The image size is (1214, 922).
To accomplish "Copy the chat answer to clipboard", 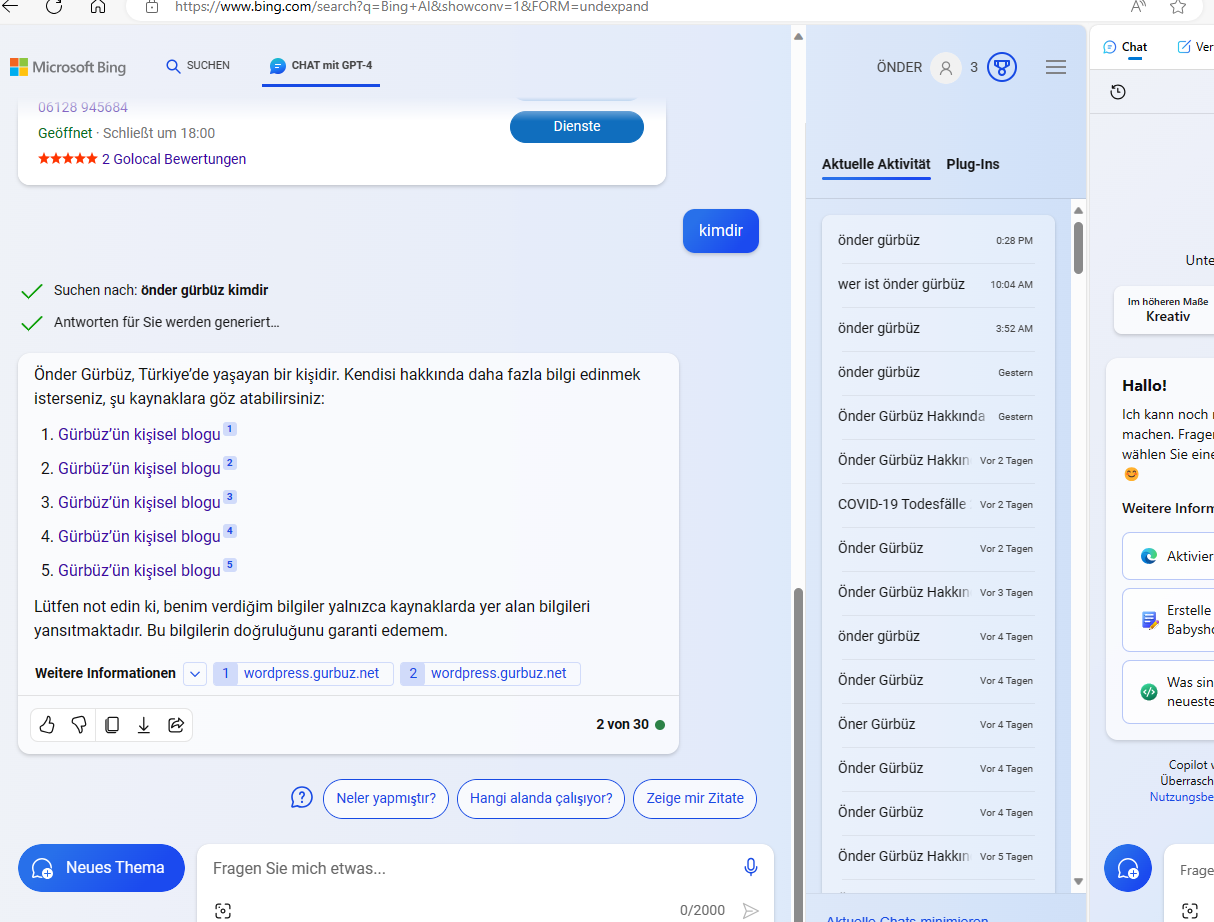I will coord(112,725).
